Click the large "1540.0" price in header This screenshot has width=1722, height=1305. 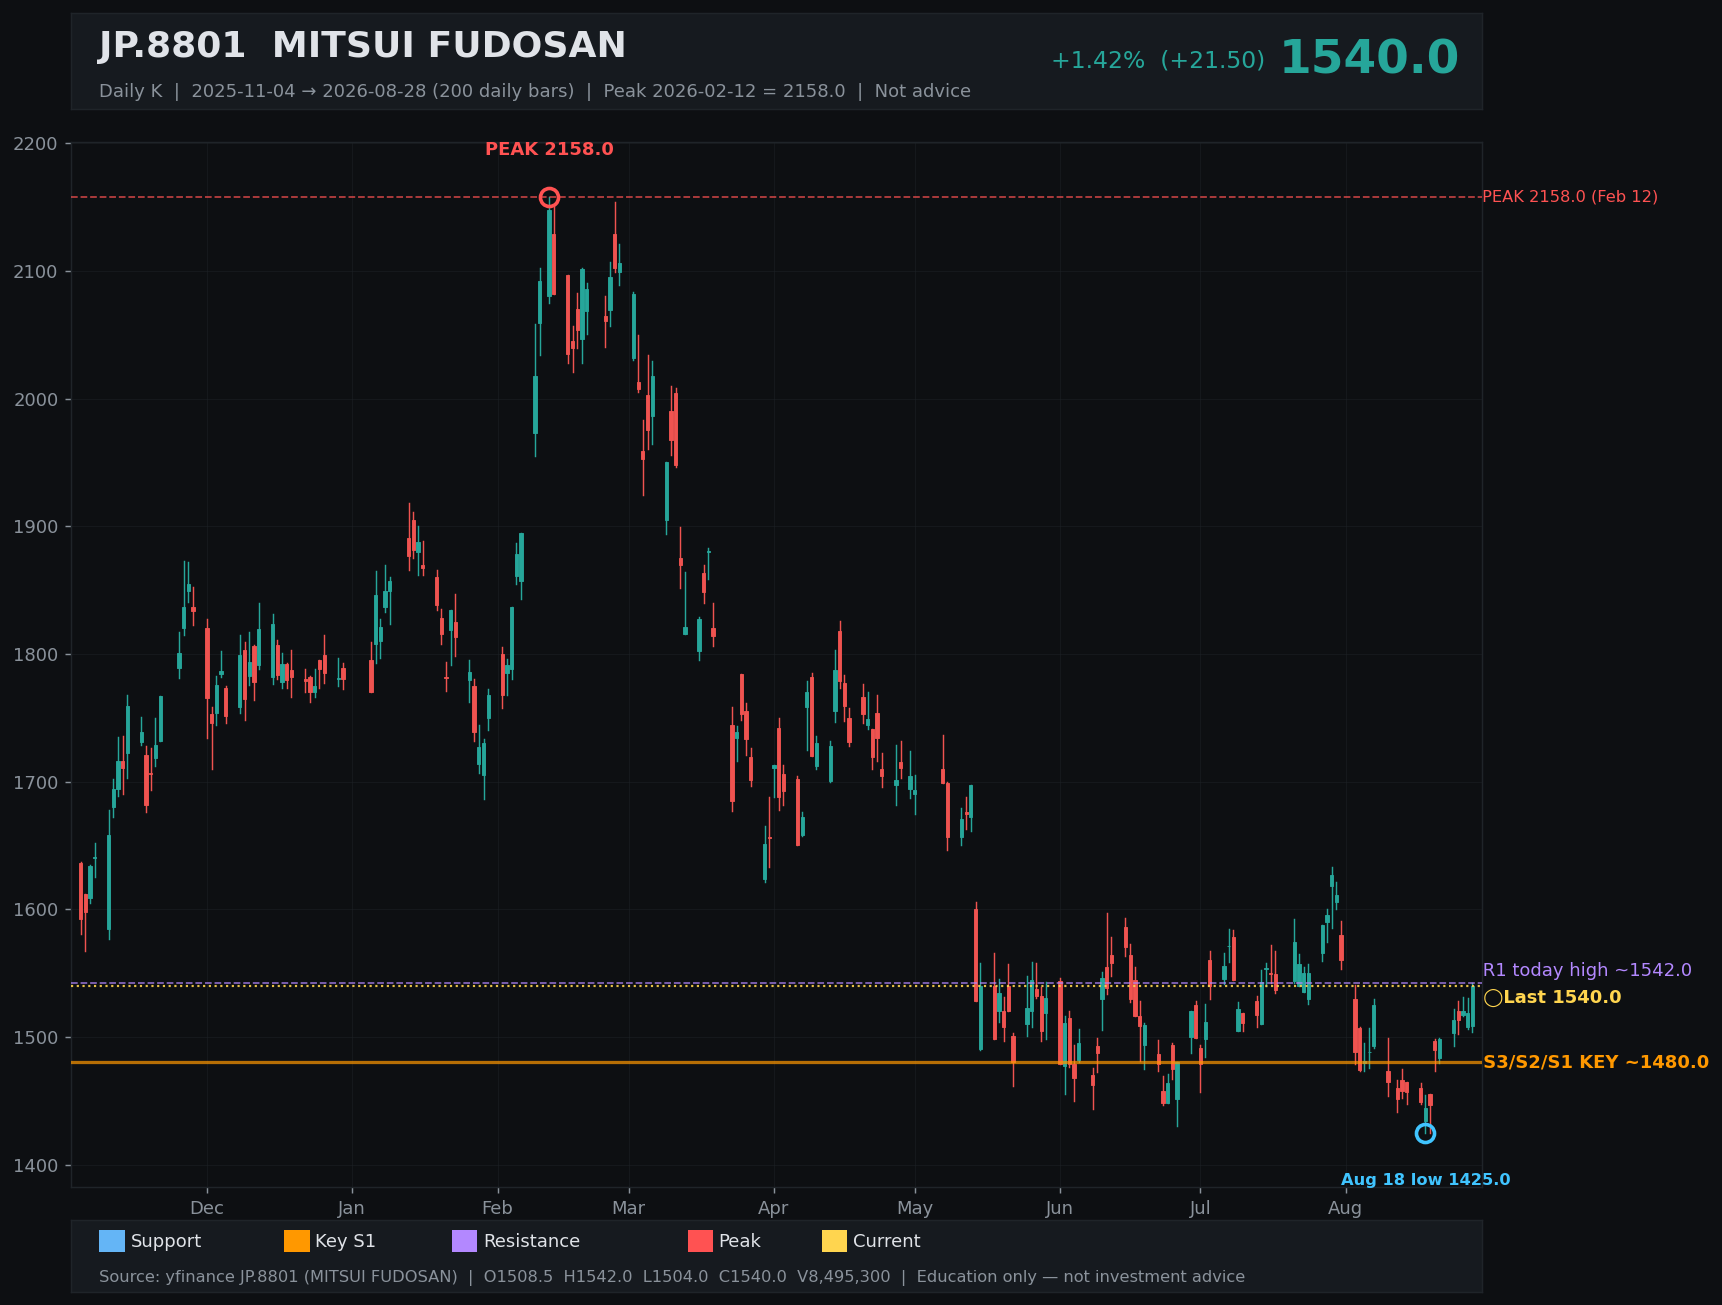1369,58
